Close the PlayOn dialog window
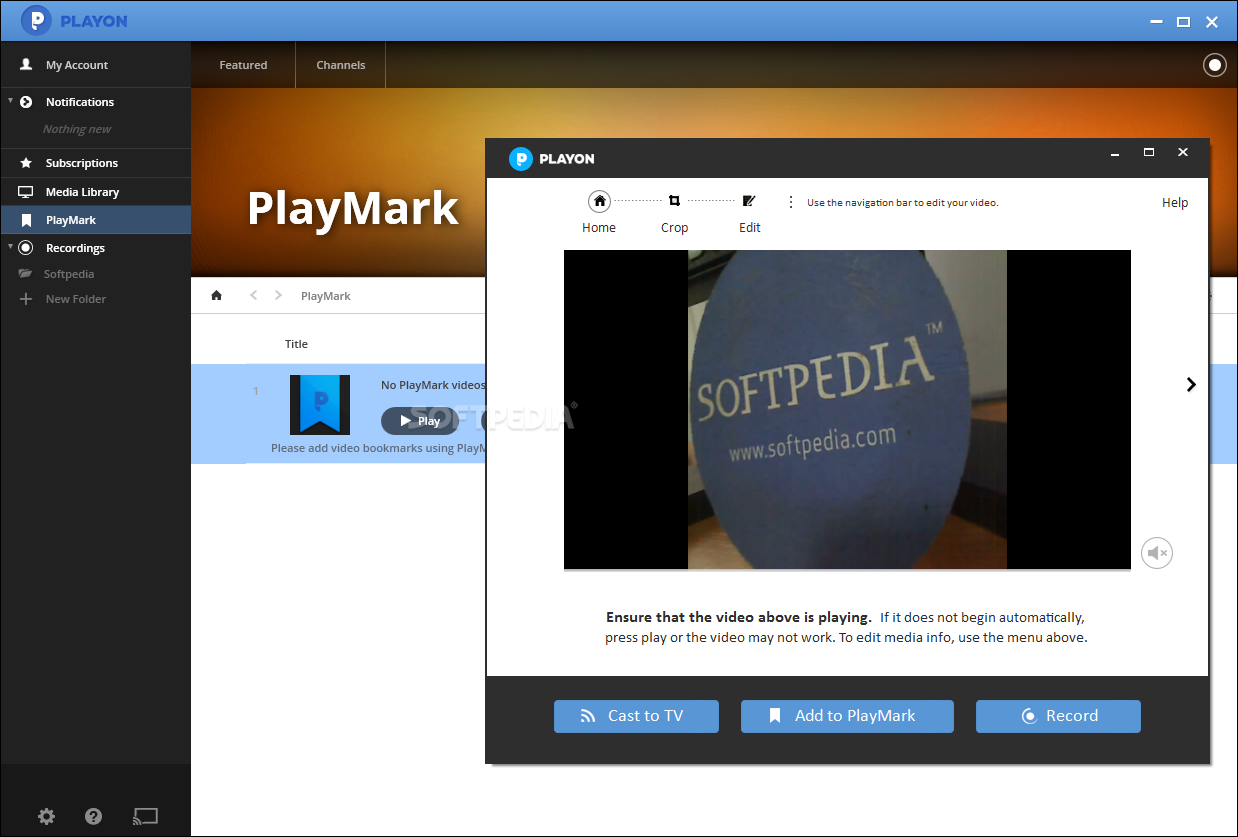The image size is (1238, 837). coord(1183,153)
